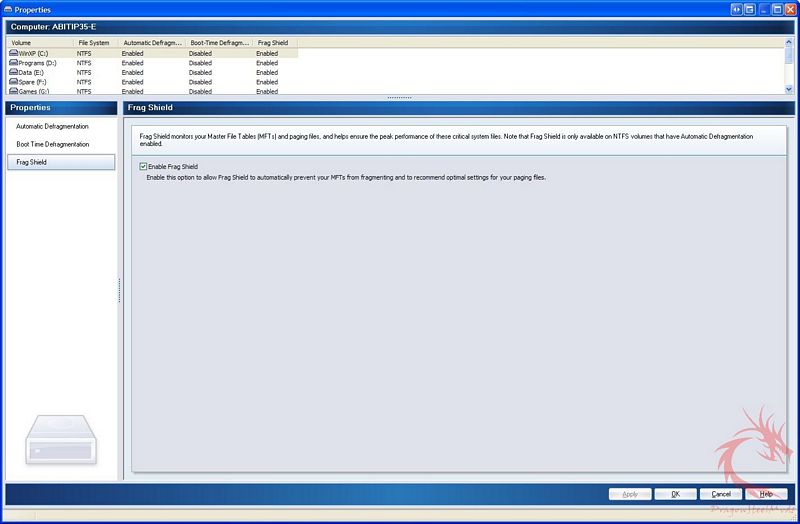This screenshot has height=524, width=800.
Task: Click the WinXP (C:) drive icon
Action: pos(13,53)
